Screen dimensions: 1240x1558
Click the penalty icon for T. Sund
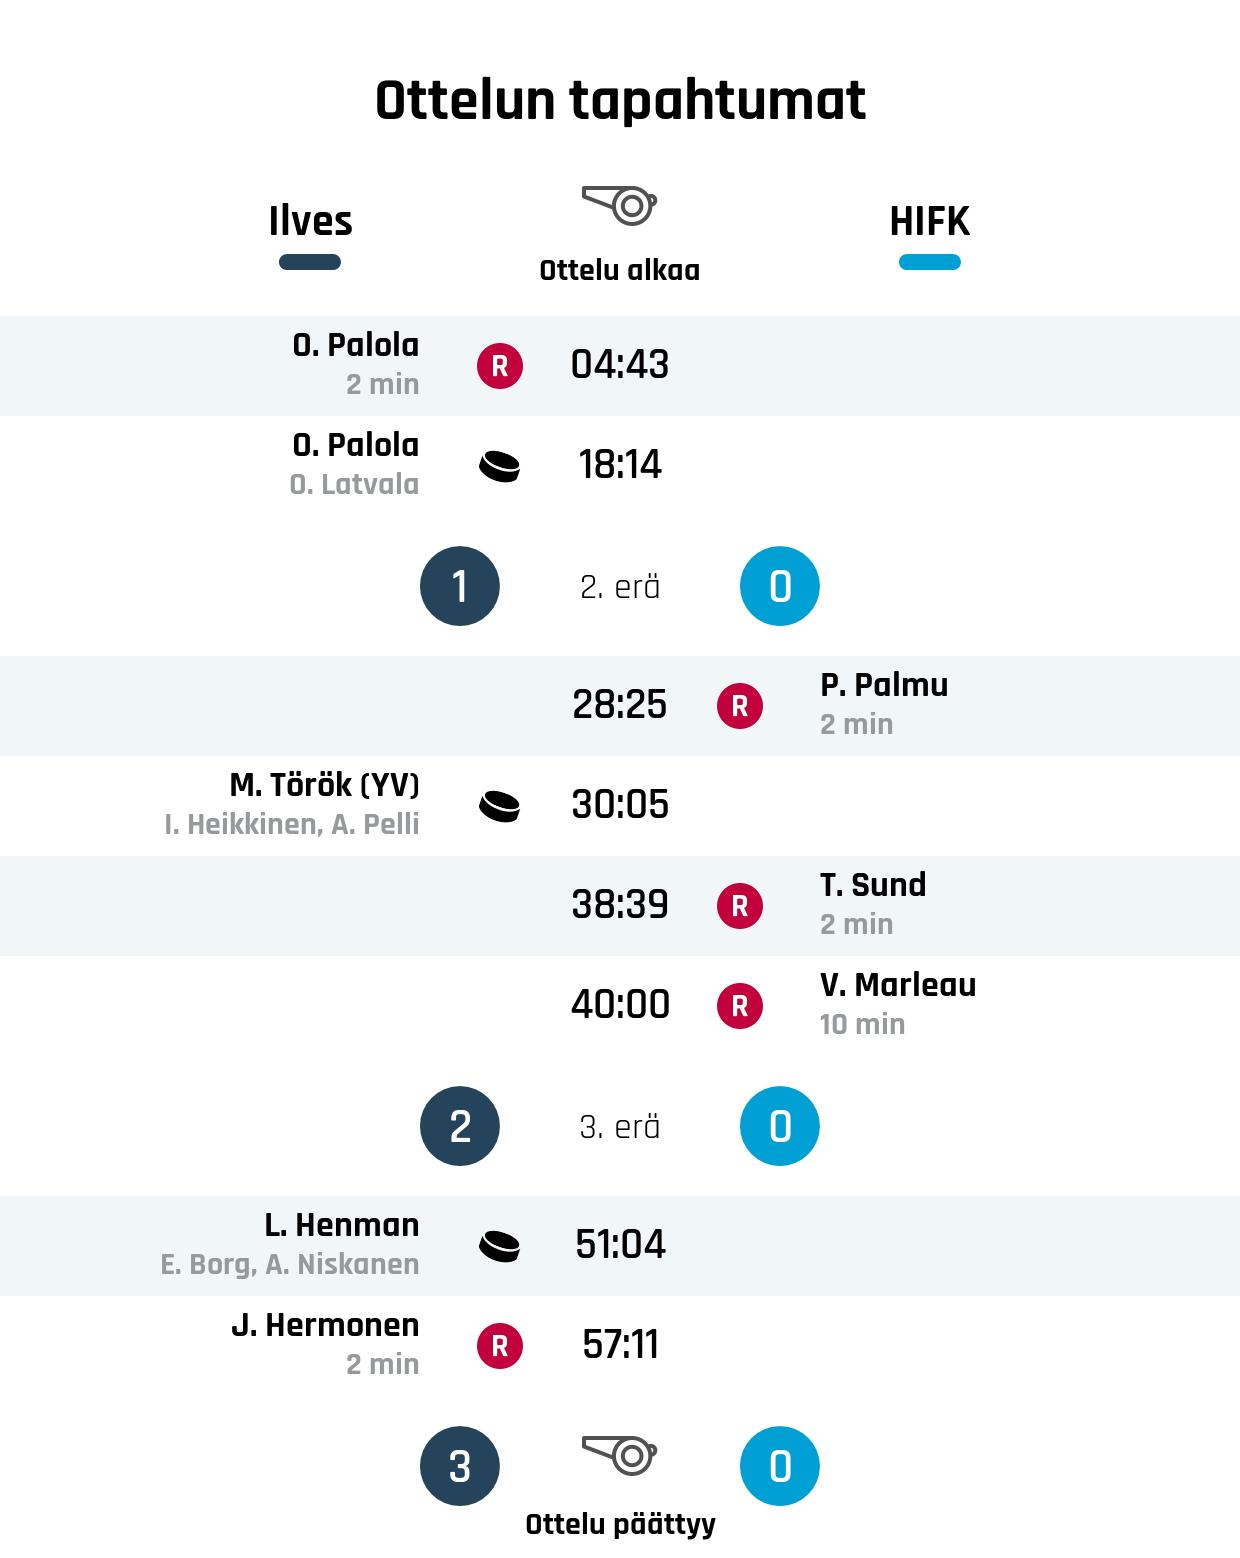740,906
